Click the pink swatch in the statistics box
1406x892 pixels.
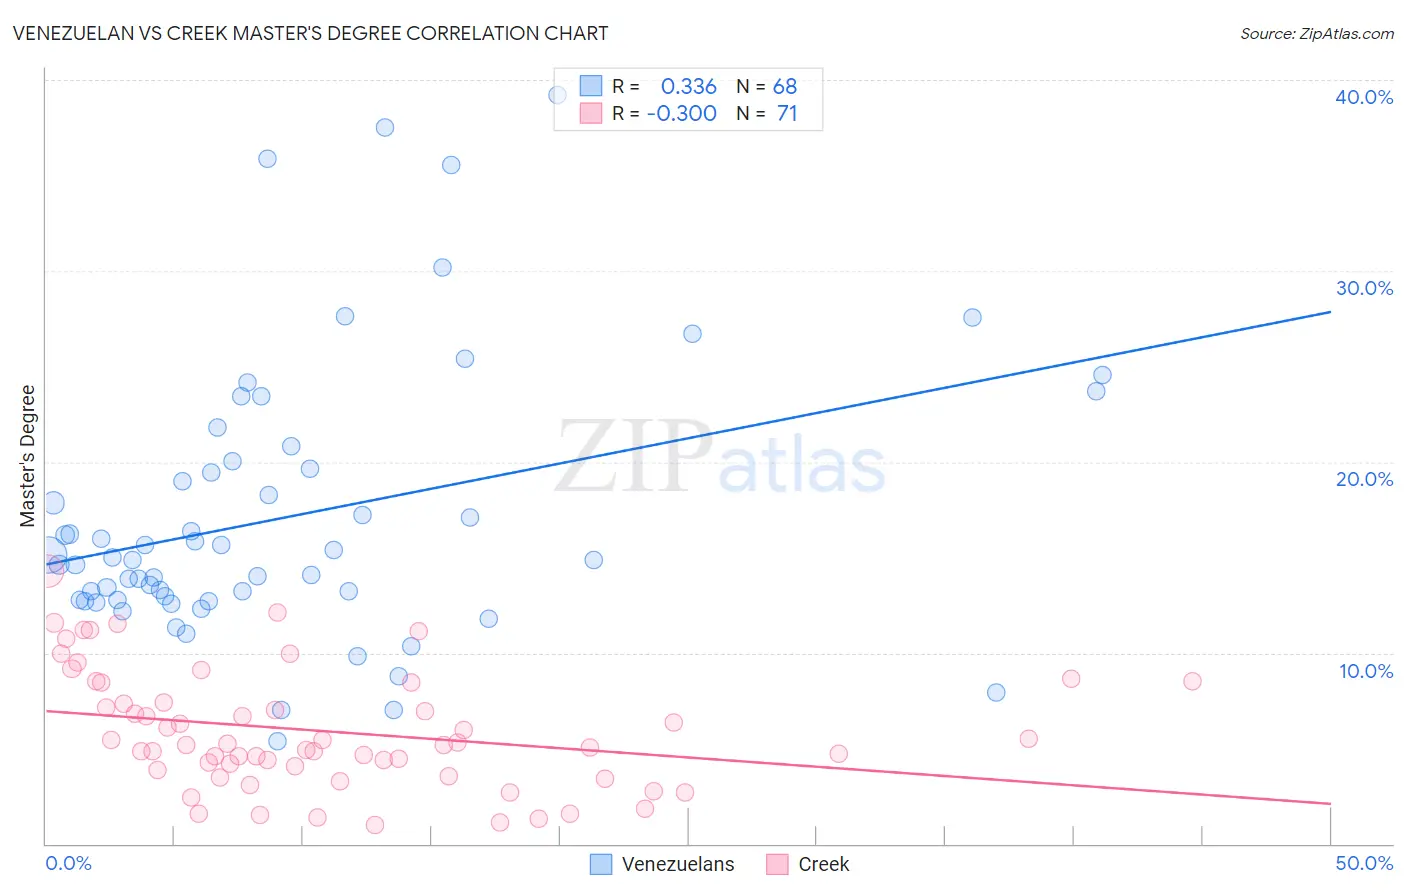point(591,113)
